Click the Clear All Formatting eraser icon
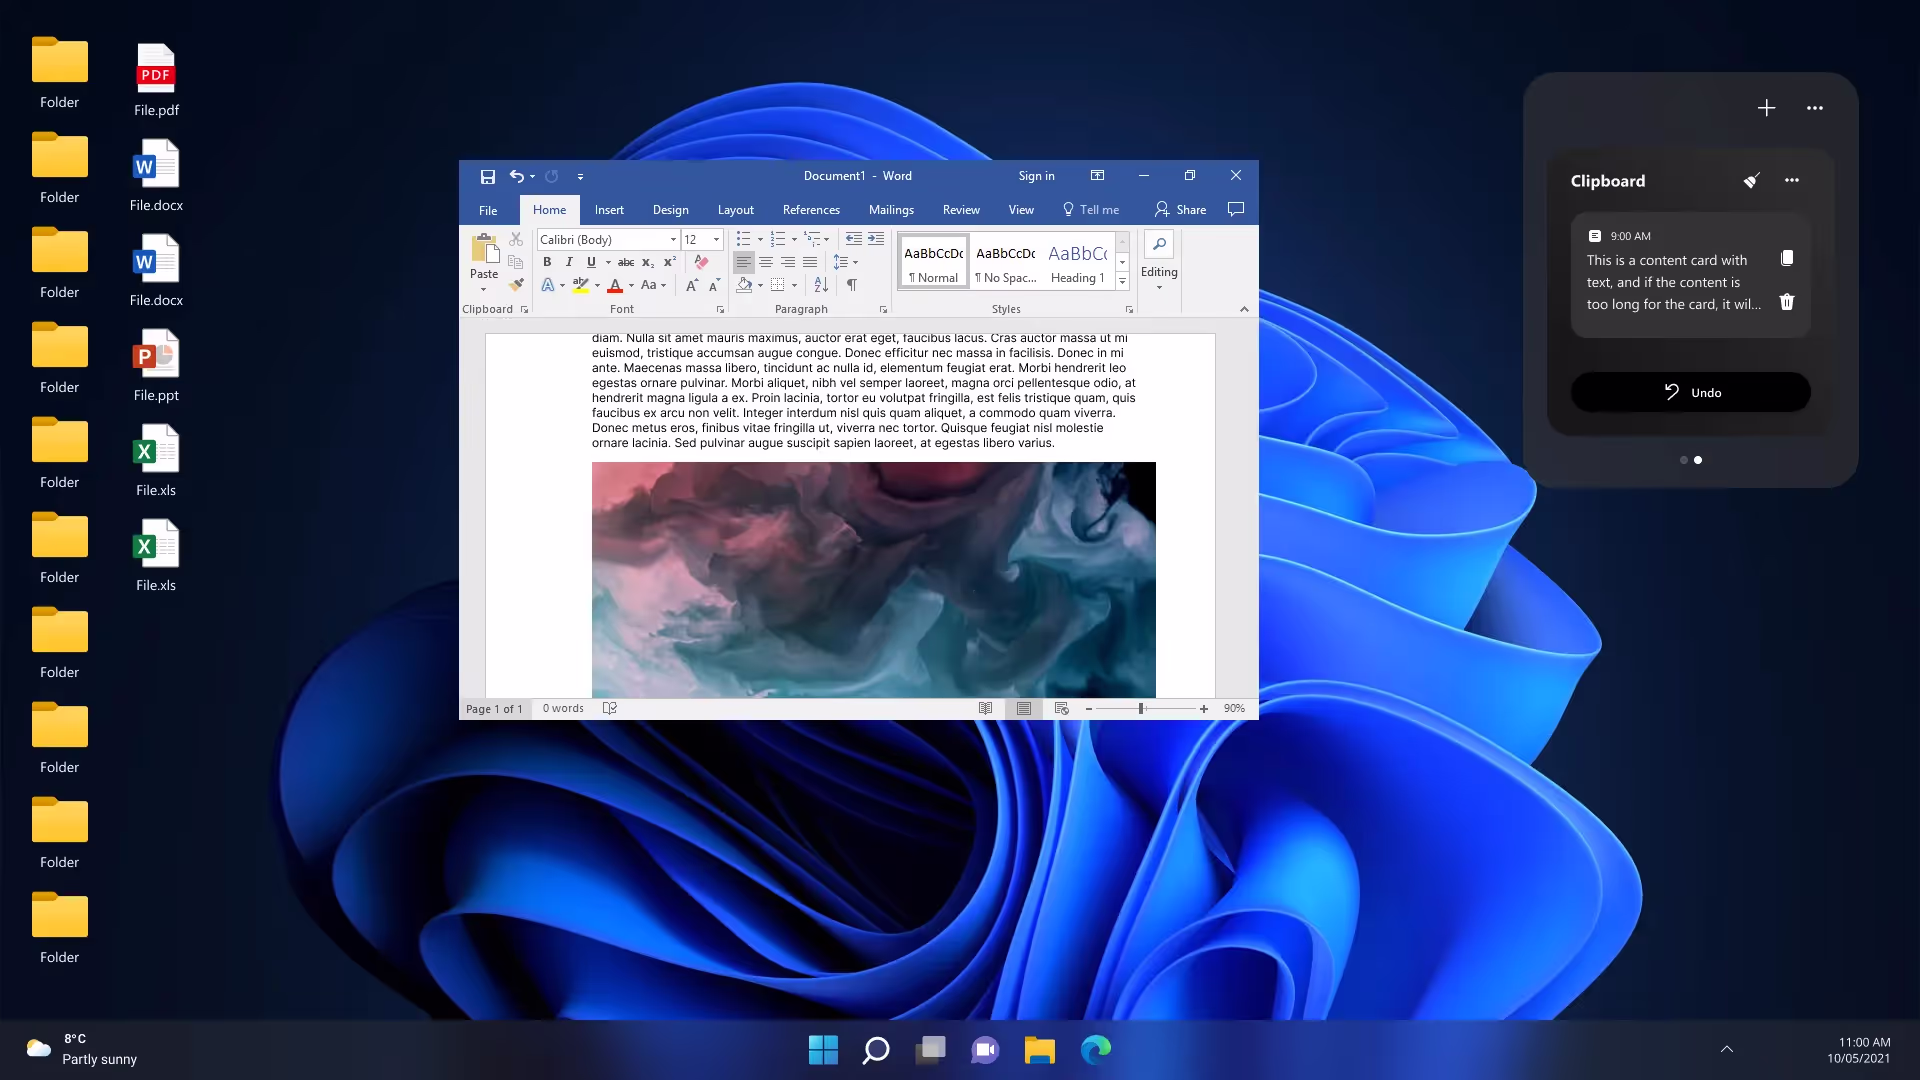Viewport: 1920px width, 1080px height. pos(701,262)
